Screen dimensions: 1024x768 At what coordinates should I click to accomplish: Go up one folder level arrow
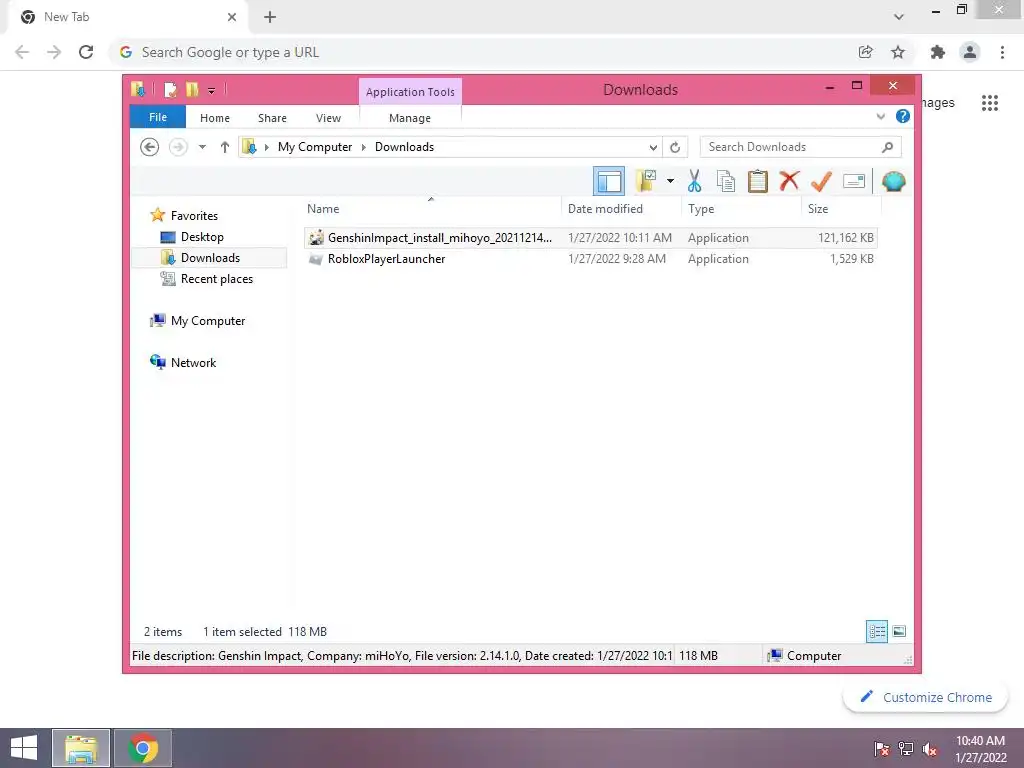pos(225,147)
